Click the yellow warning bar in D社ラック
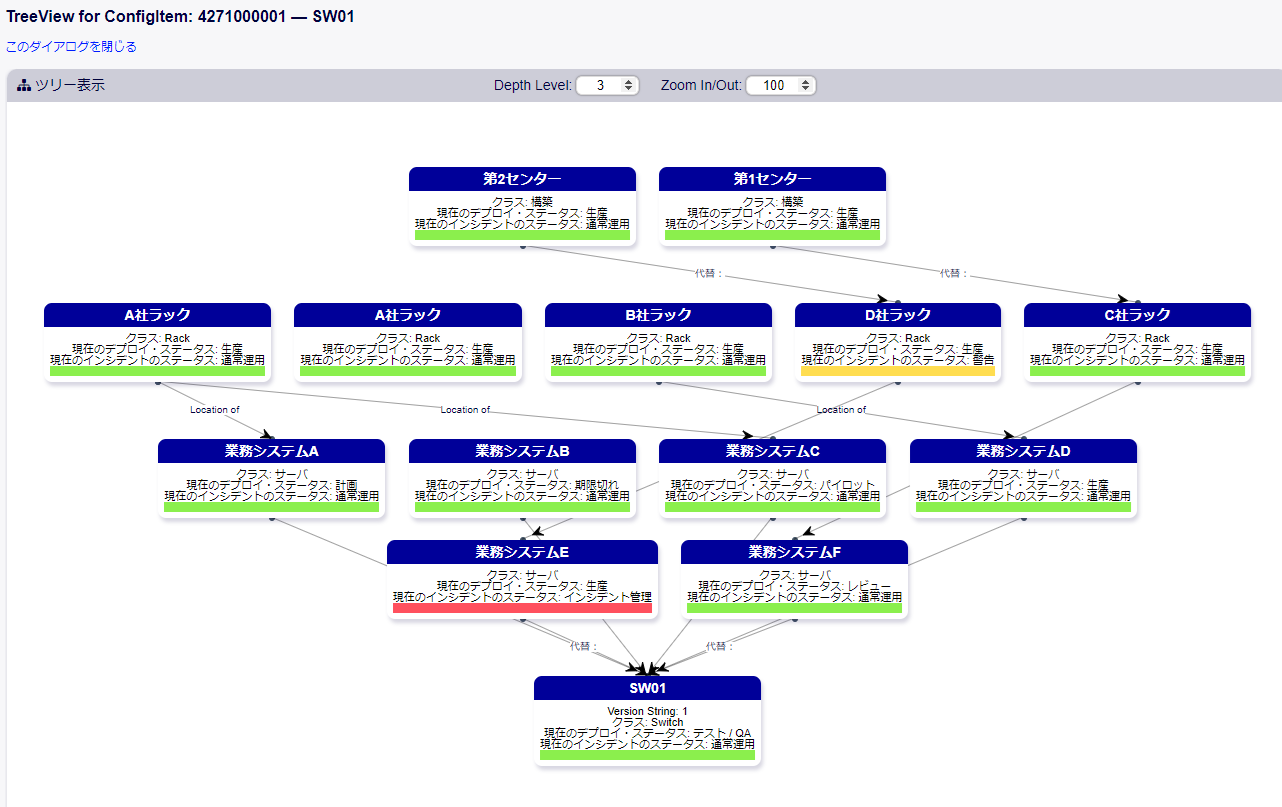 pos(897,371)
